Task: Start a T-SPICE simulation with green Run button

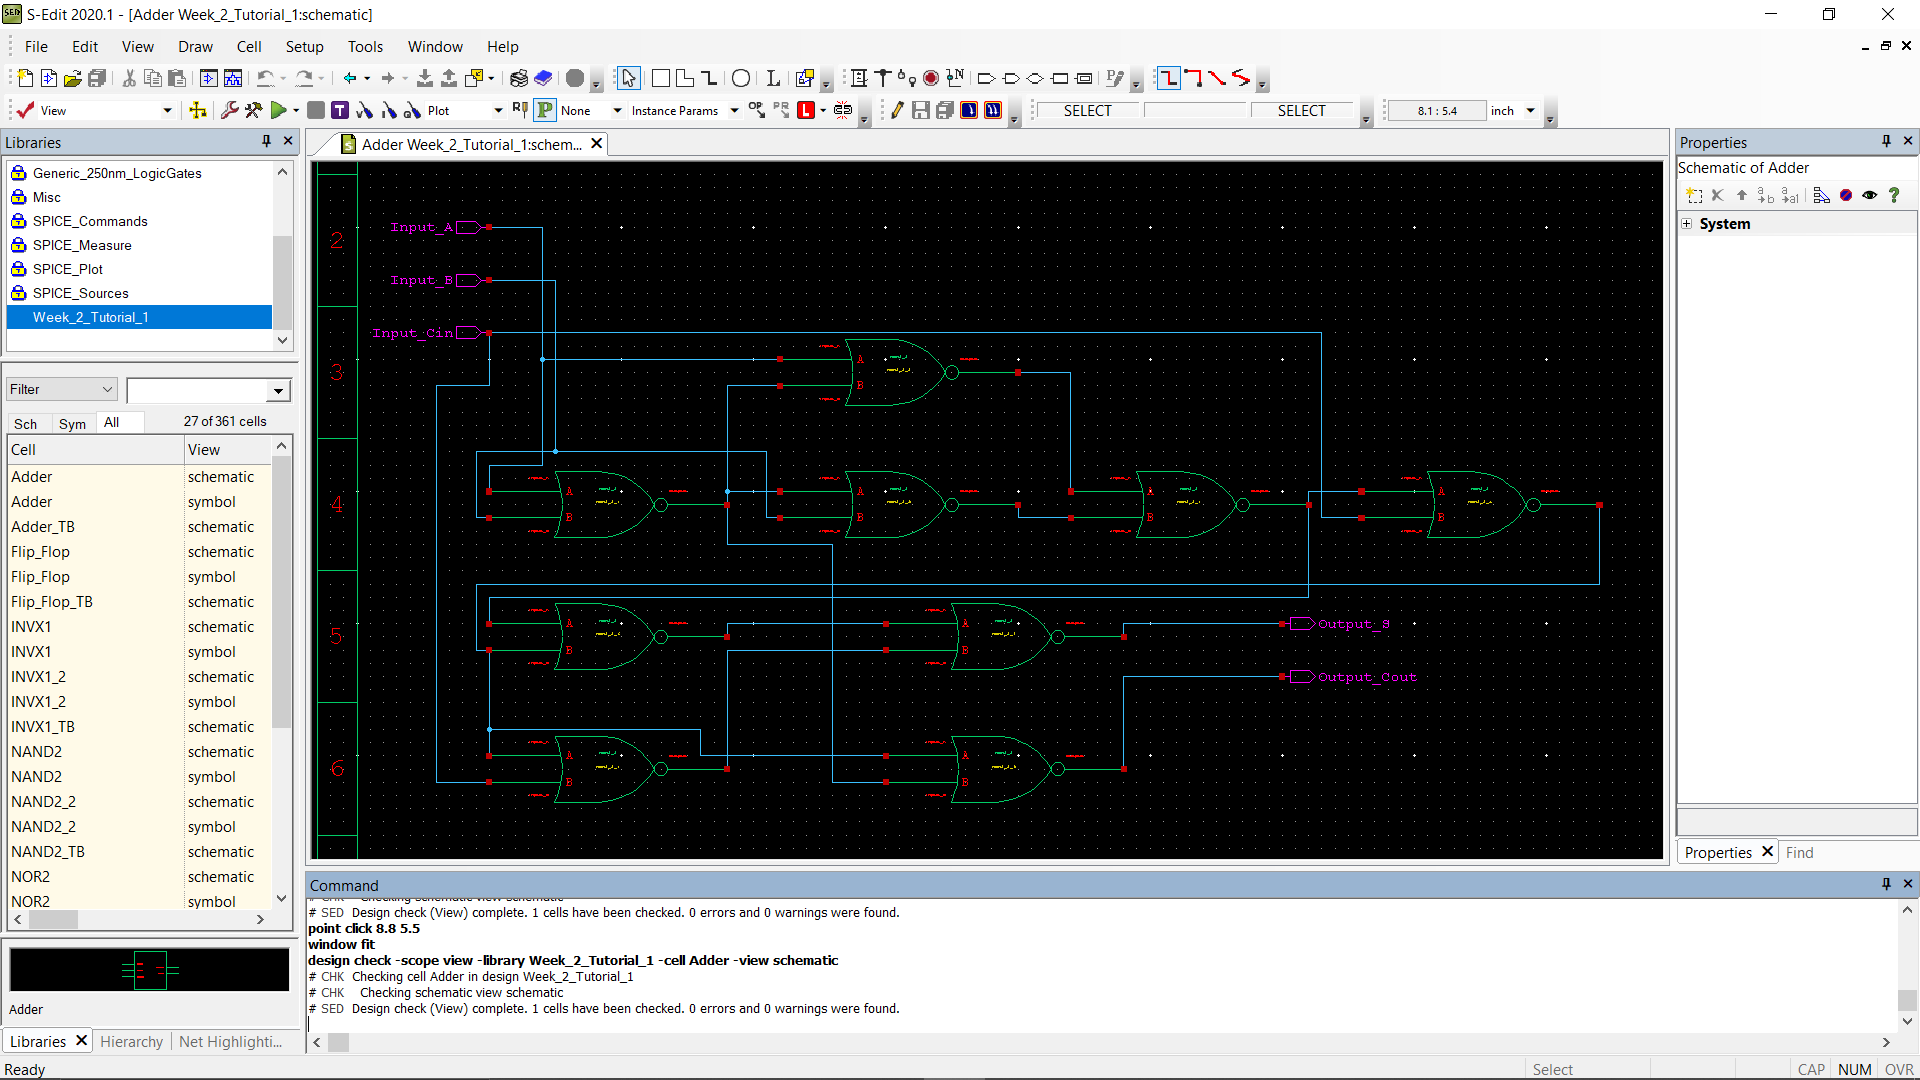Action: point(279,110)
